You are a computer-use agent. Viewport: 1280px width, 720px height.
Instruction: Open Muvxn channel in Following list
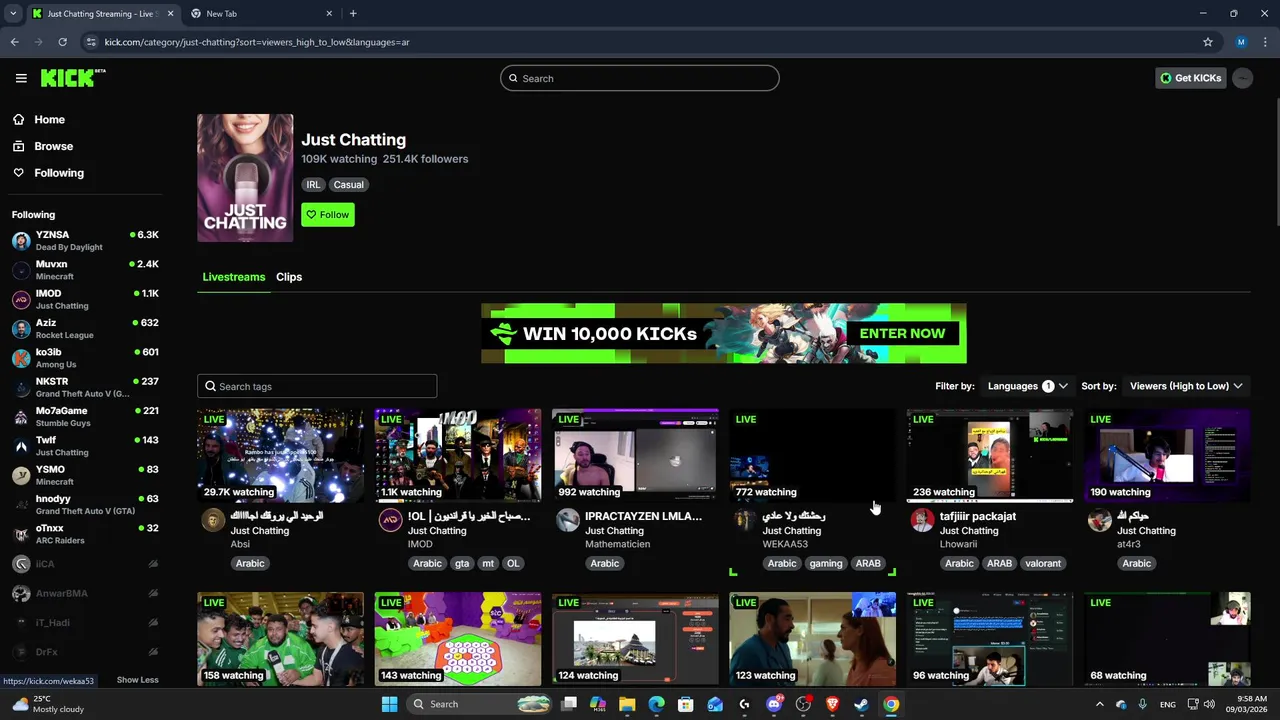click(85, 270)
